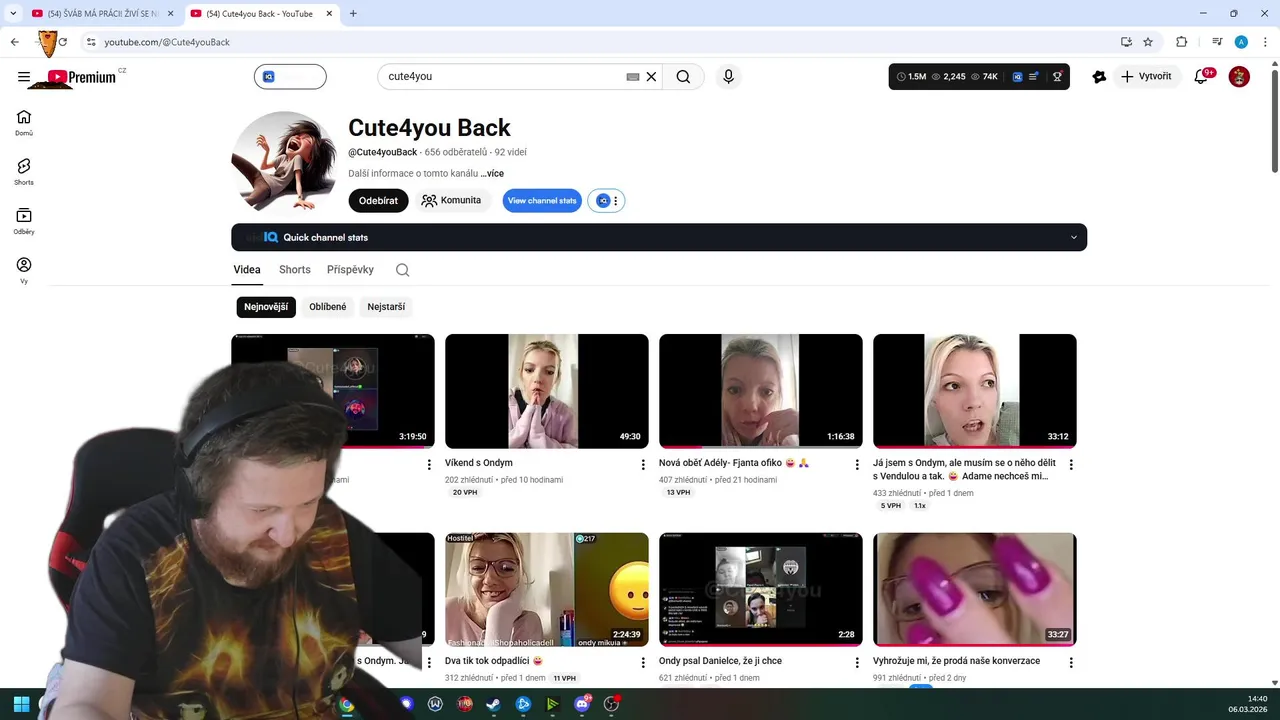
Task: Start voice search with the microphone
Action: point(728,77)
